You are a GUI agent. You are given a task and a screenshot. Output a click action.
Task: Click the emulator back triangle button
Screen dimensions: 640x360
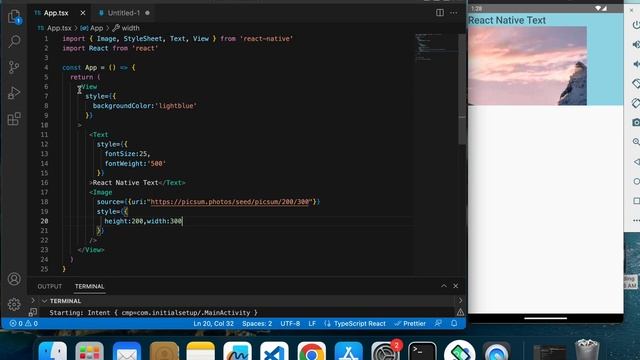[x=636, y=162]
